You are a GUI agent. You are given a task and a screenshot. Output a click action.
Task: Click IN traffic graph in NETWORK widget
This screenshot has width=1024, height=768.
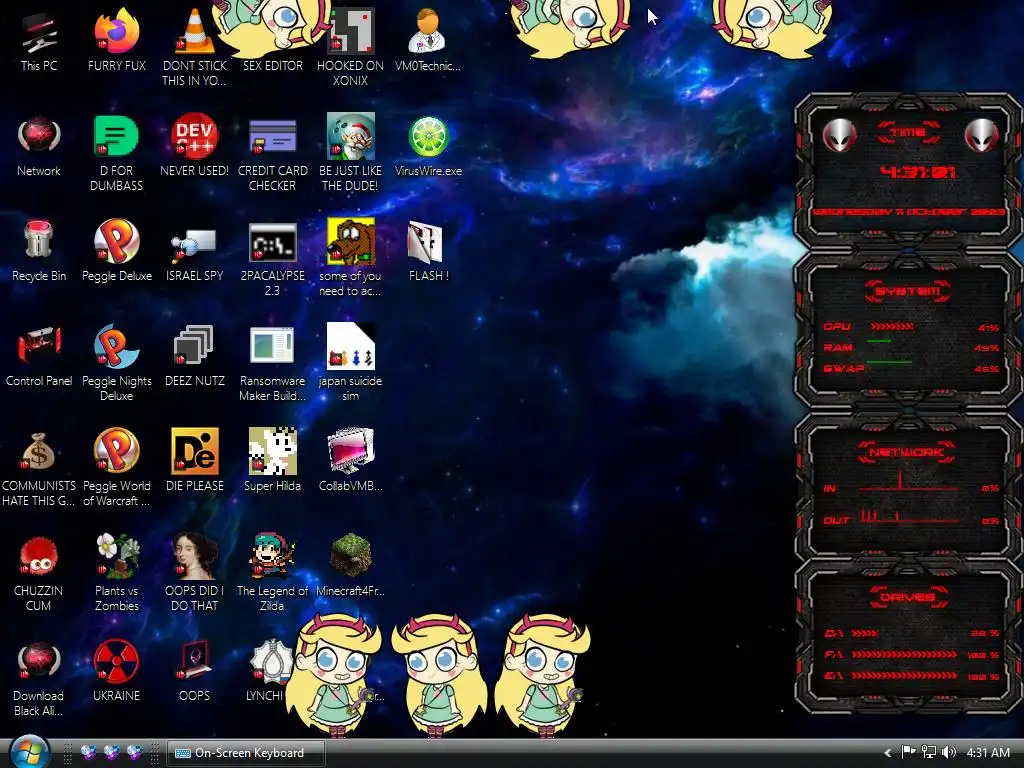[909, 481]
